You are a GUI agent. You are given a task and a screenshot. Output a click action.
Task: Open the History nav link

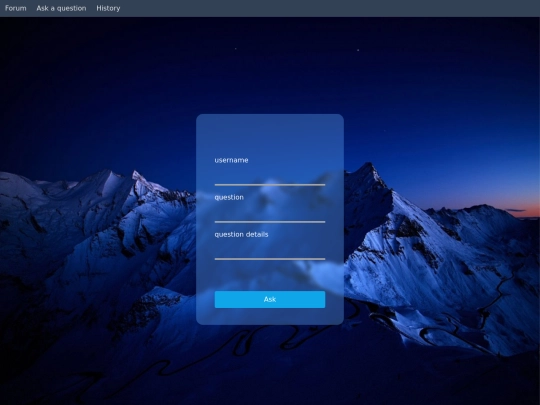(108, 8)
